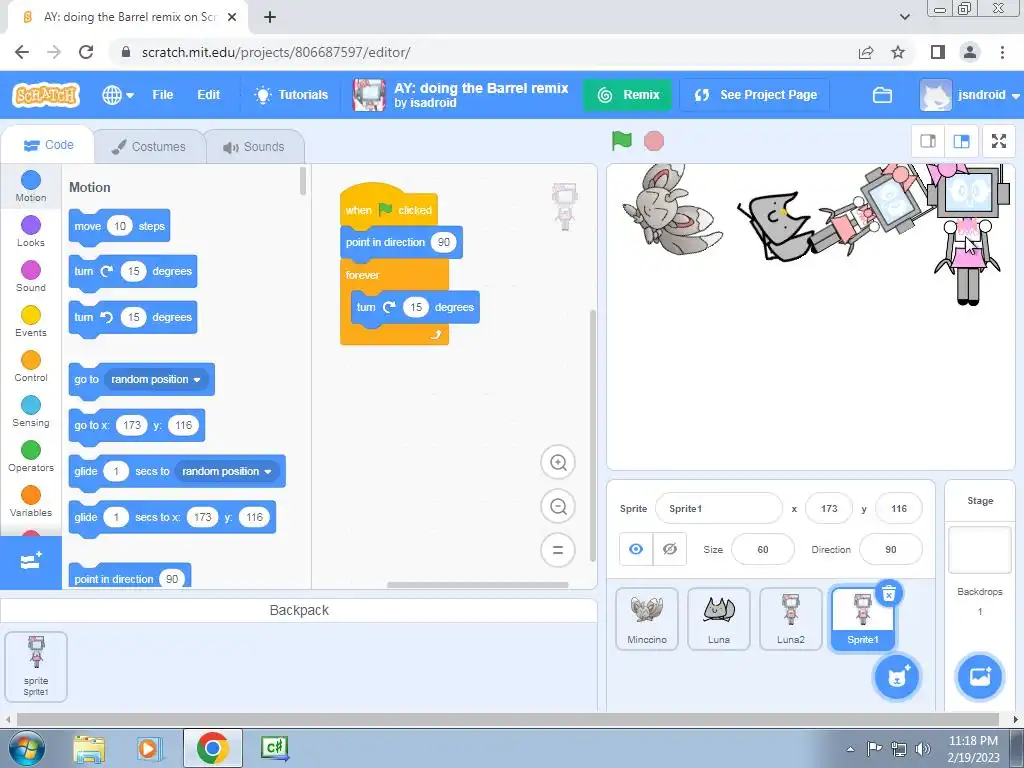1024x768 pixels.
Task: Zoom in the code workspace
Action: [558, 462]
